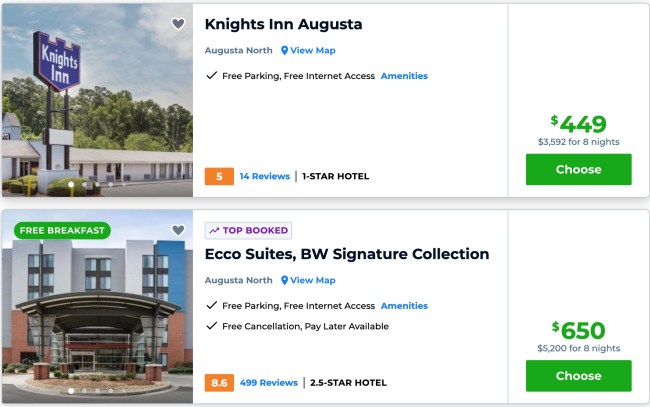Viewport: 650px width, 407px height.
Task: View Ecco Suites building photo thumbnail
Action: [x=96, y=310]
